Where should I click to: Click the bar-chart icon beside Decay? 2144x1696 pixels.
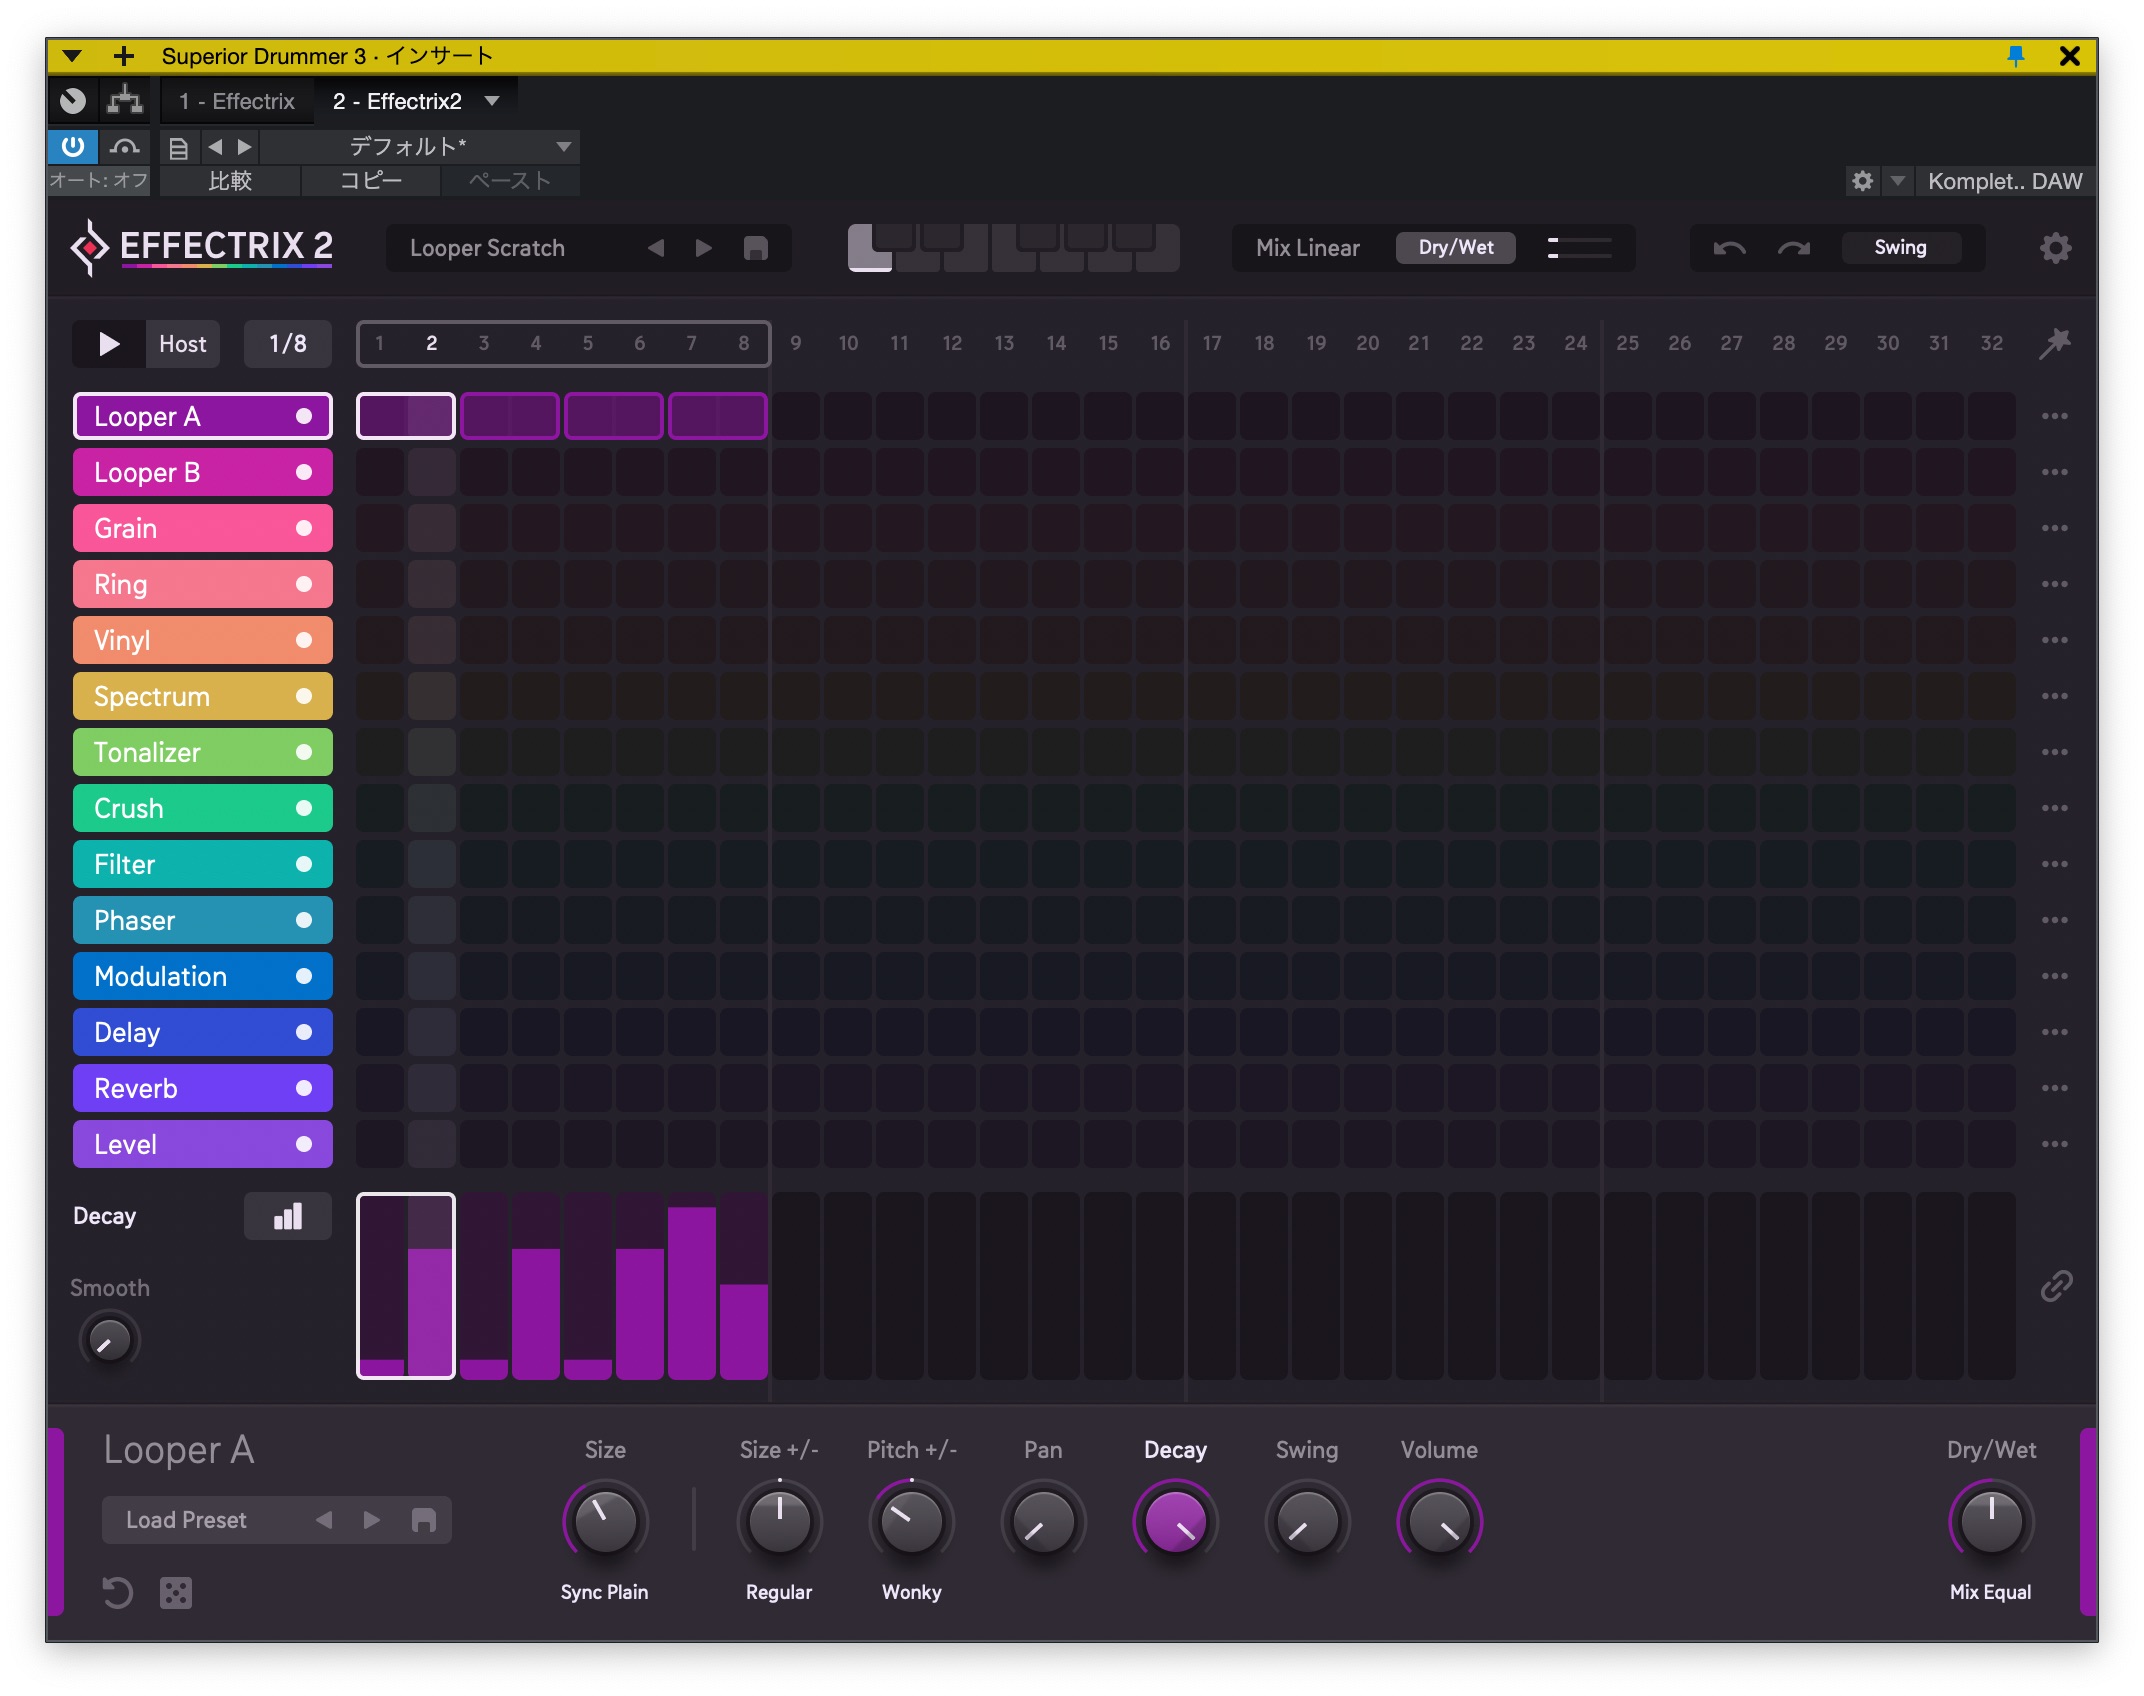(288, 1216)
